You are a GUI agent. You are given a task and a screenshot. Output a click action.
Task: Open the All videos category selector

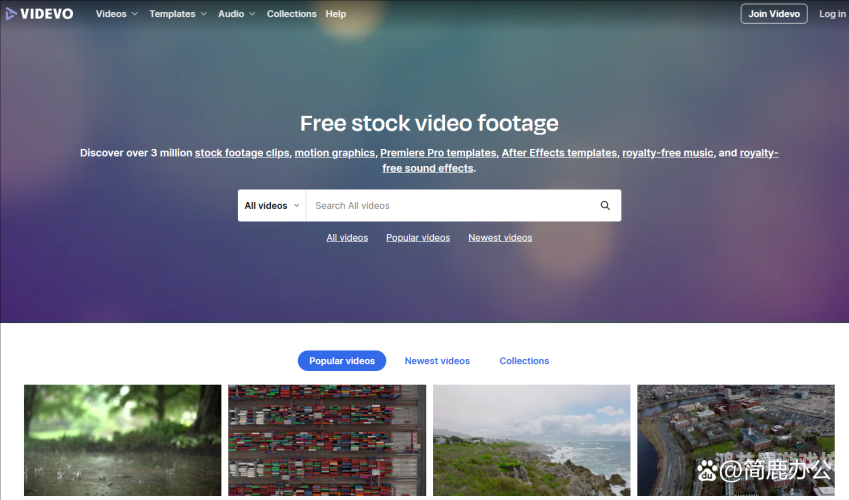coord(272,206)
